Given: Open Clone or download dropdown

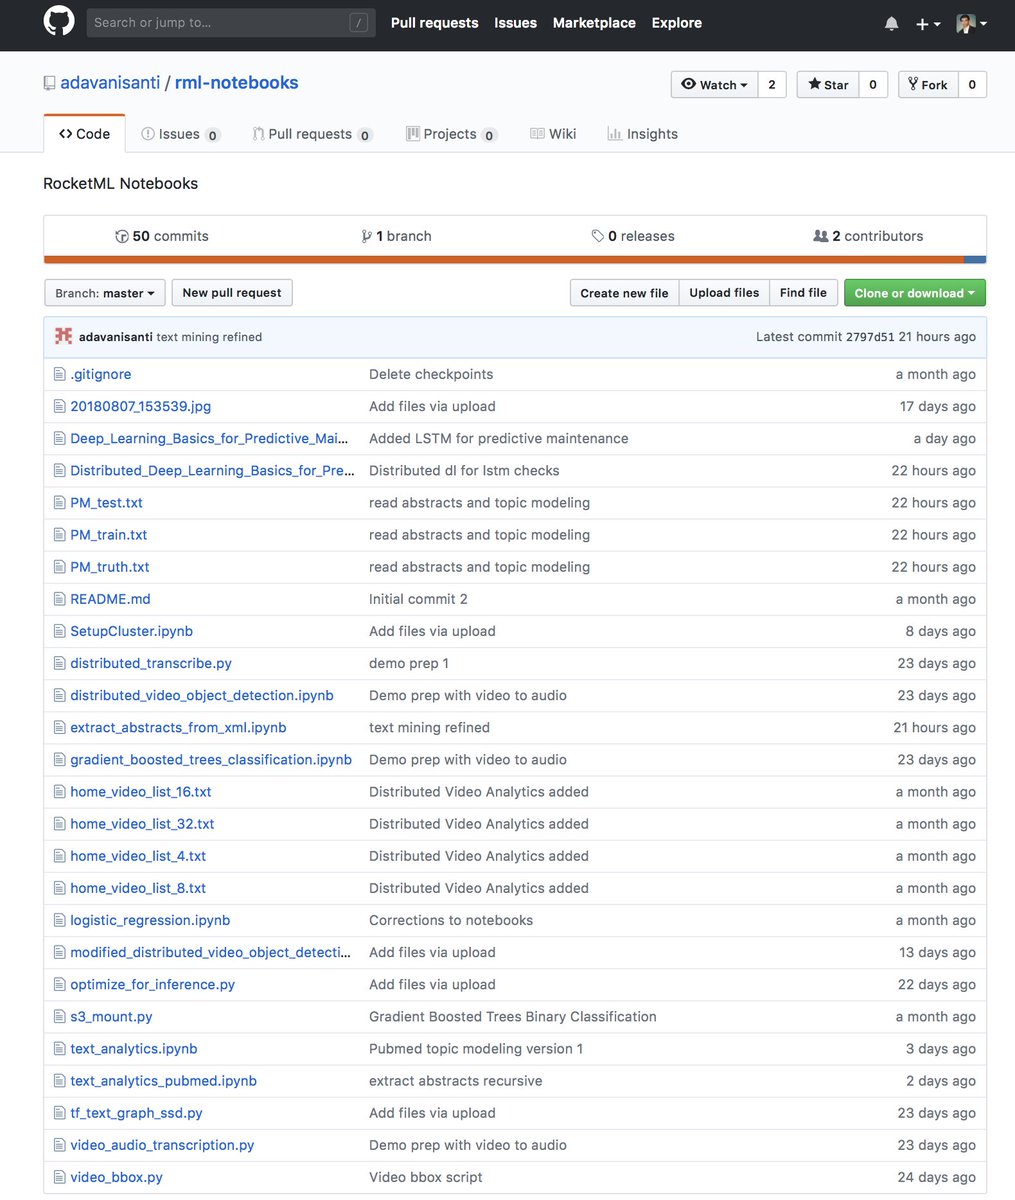Looking at the screenshot, I should click(x=915, y=293).
